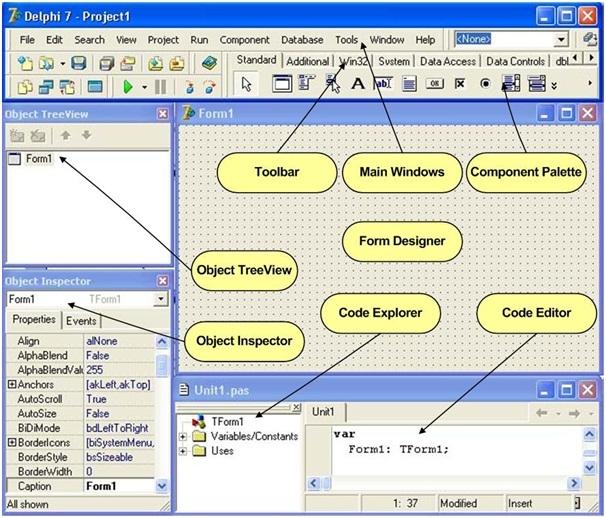This screenshot has width=606, height=518.
Task: Click the New Form toolbar icon
Action: click(x=95, y=87)
